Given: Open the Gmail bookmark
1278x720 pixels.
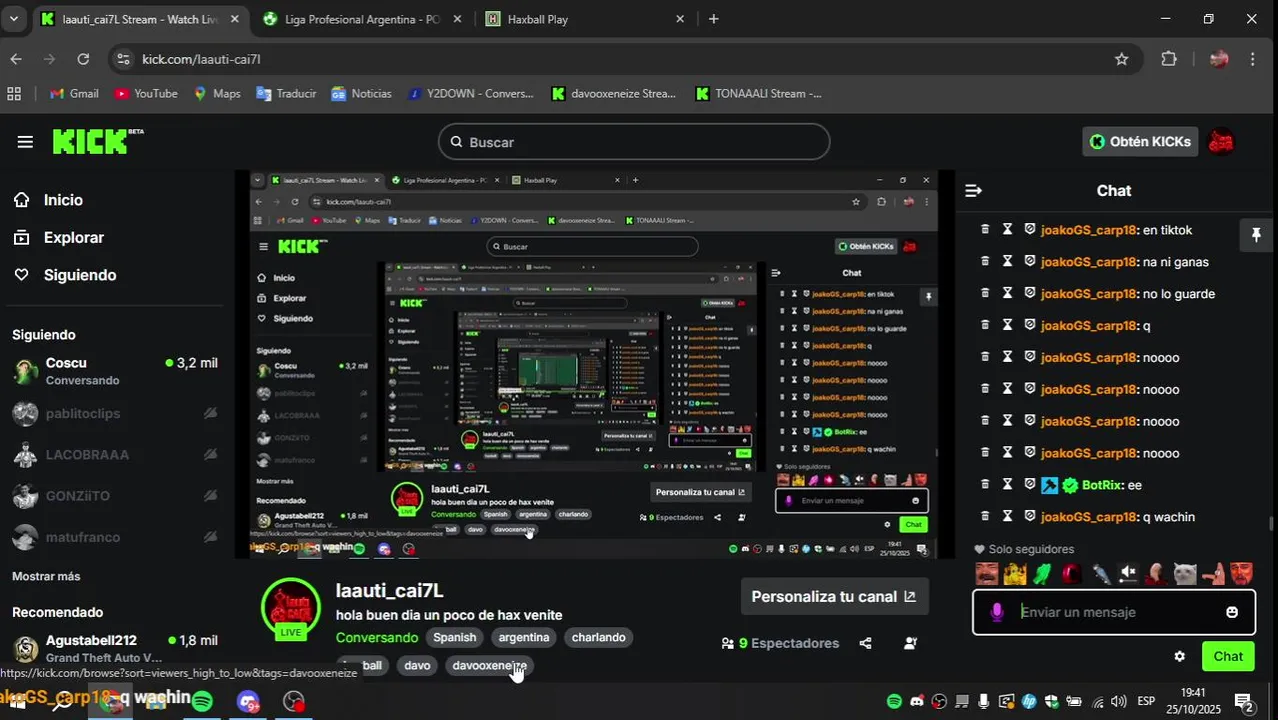Looking at the screenshot, I should pos(74,93).
